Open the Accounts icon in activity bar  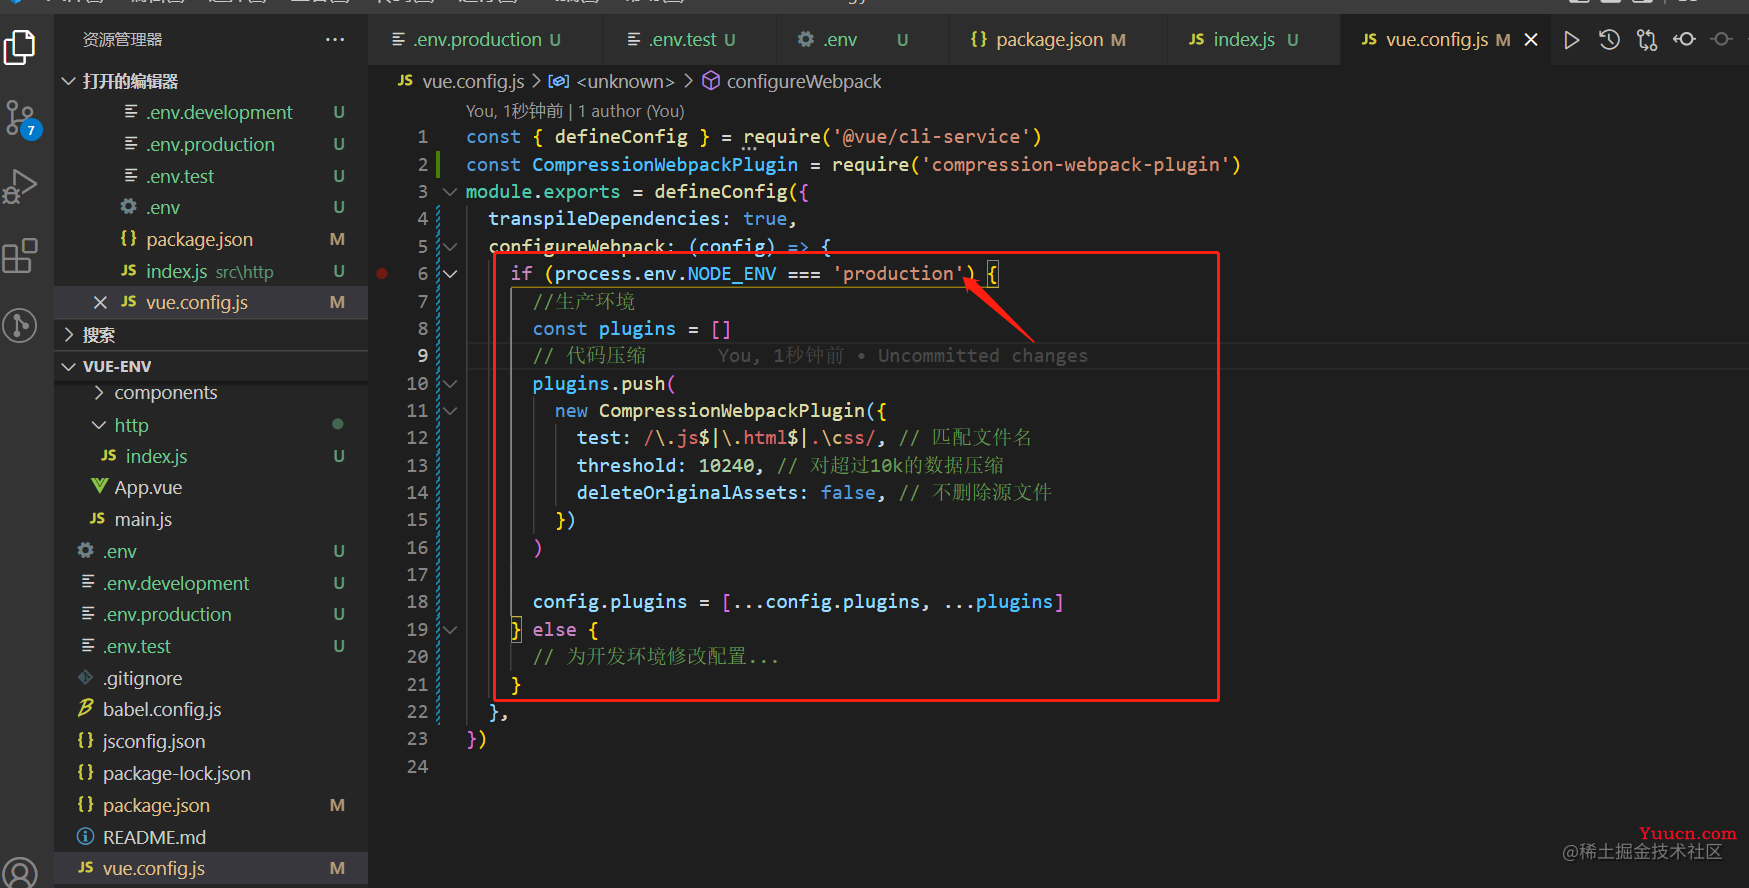[x=20, y=874]
